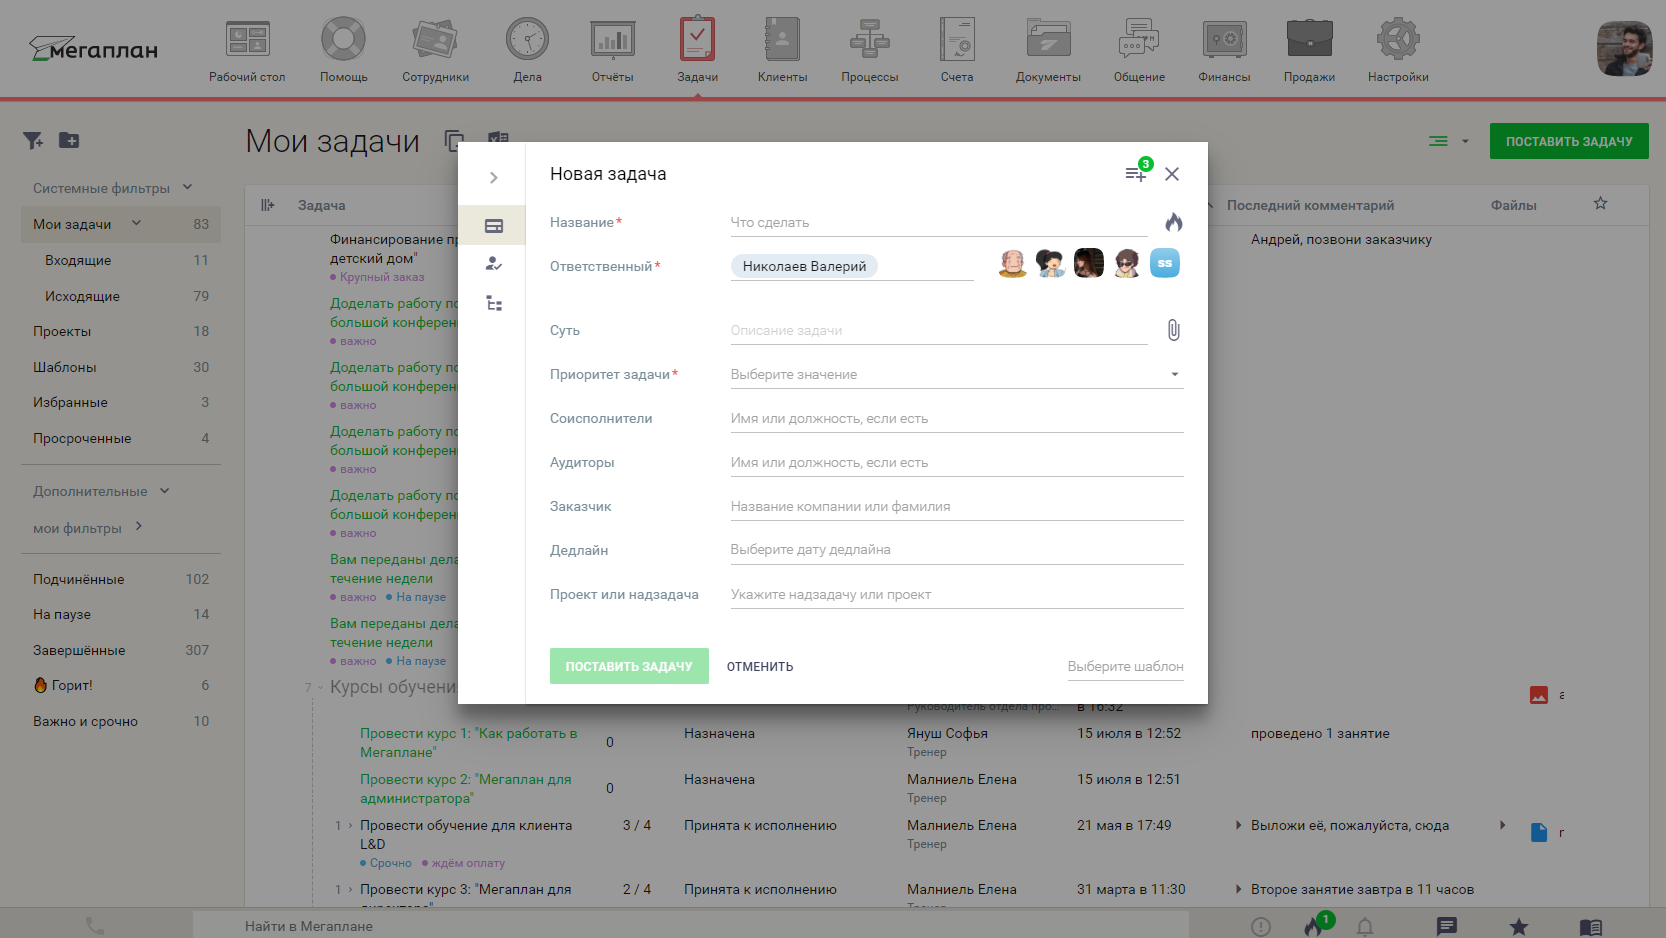
Task: Open Задачи section icon
Action: coord(697,50)
